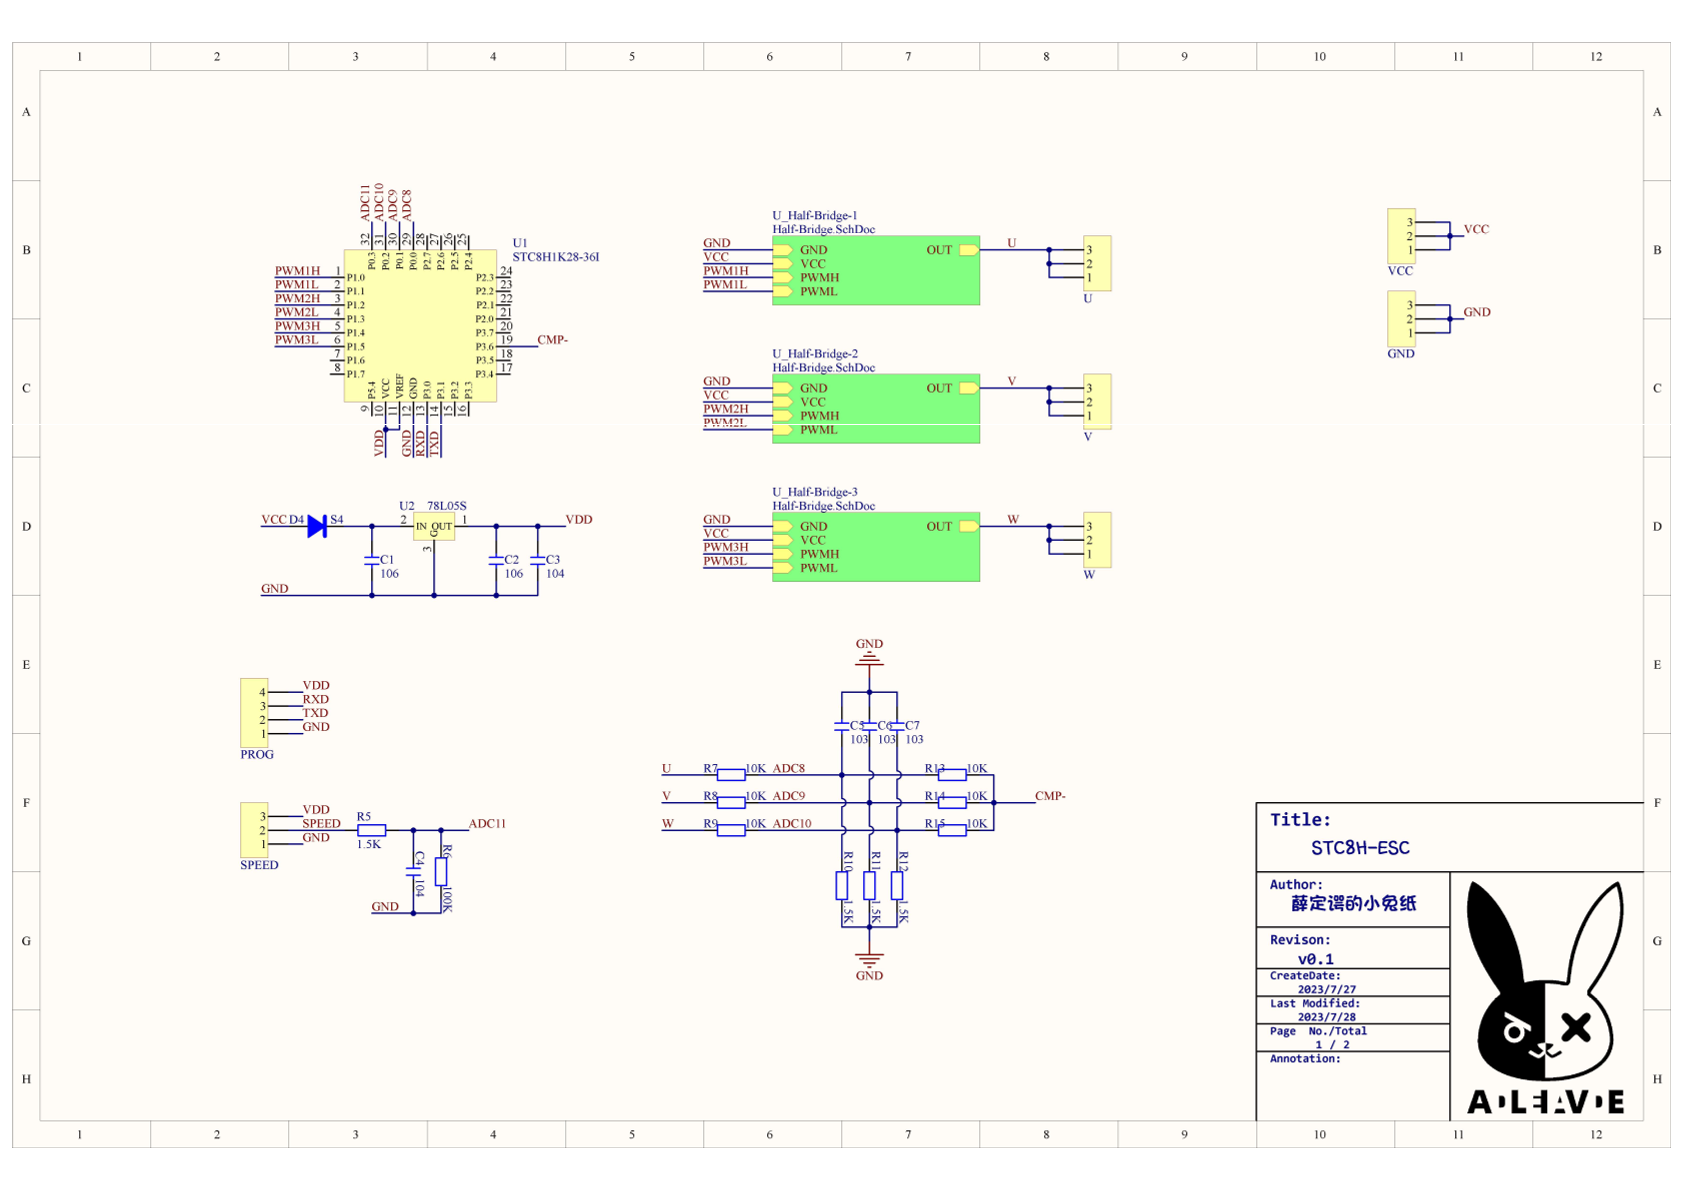The height and width of the screenshot is (1190, 1683).
Task: Click the revision value 'v0.1'
Action: tap(1316, 959)
